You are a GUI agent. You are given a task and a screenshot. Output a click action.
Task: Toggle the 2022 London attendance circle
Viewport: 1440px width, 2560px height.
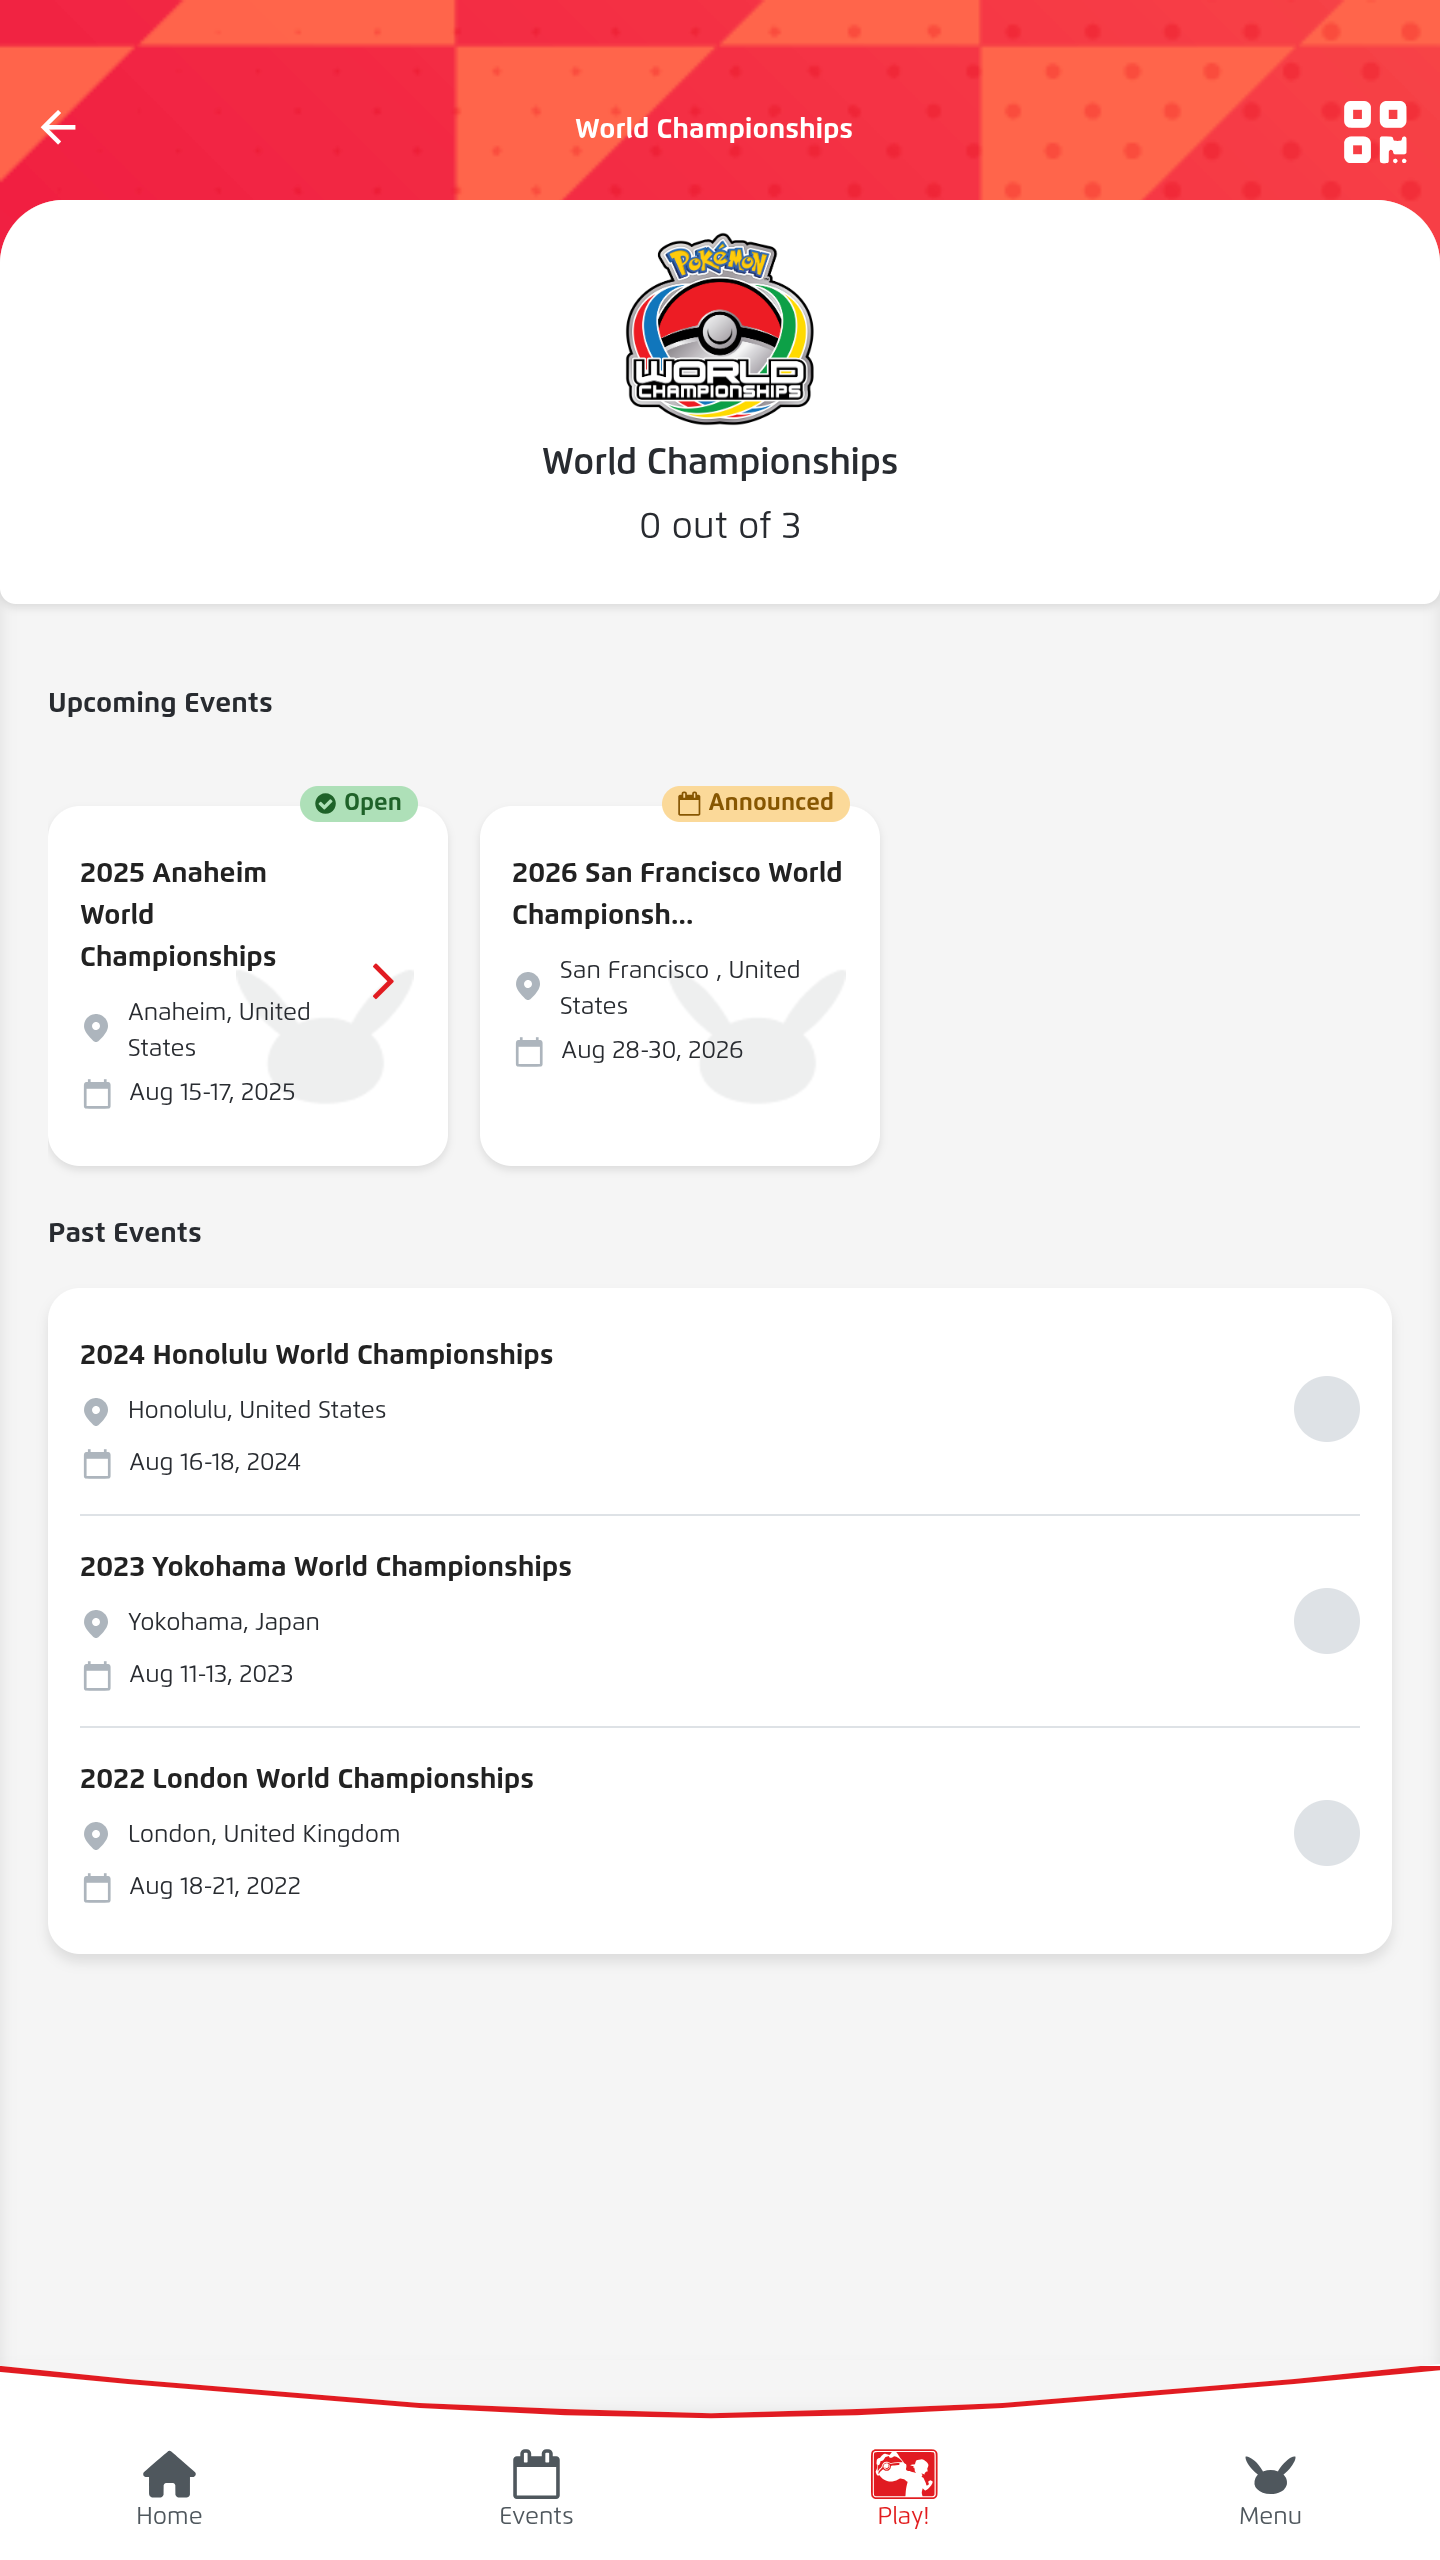(1327, 1833)
